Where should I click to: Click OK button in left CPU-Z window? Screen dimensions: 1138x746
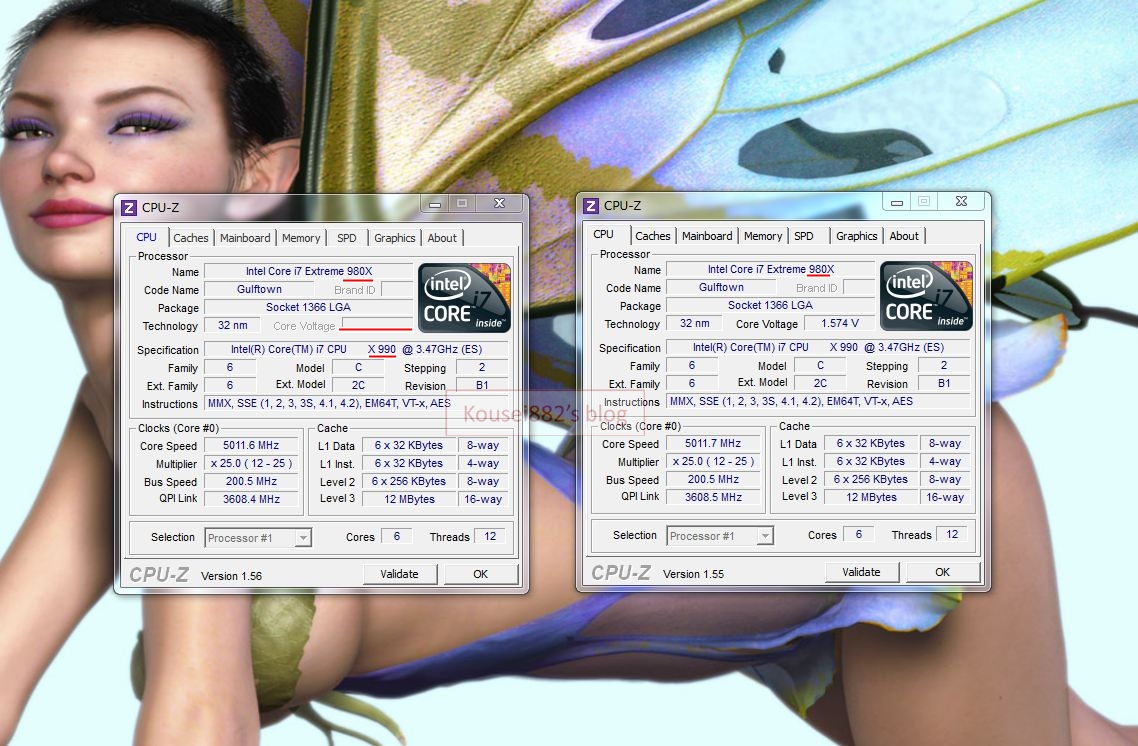tap(480, 574)
